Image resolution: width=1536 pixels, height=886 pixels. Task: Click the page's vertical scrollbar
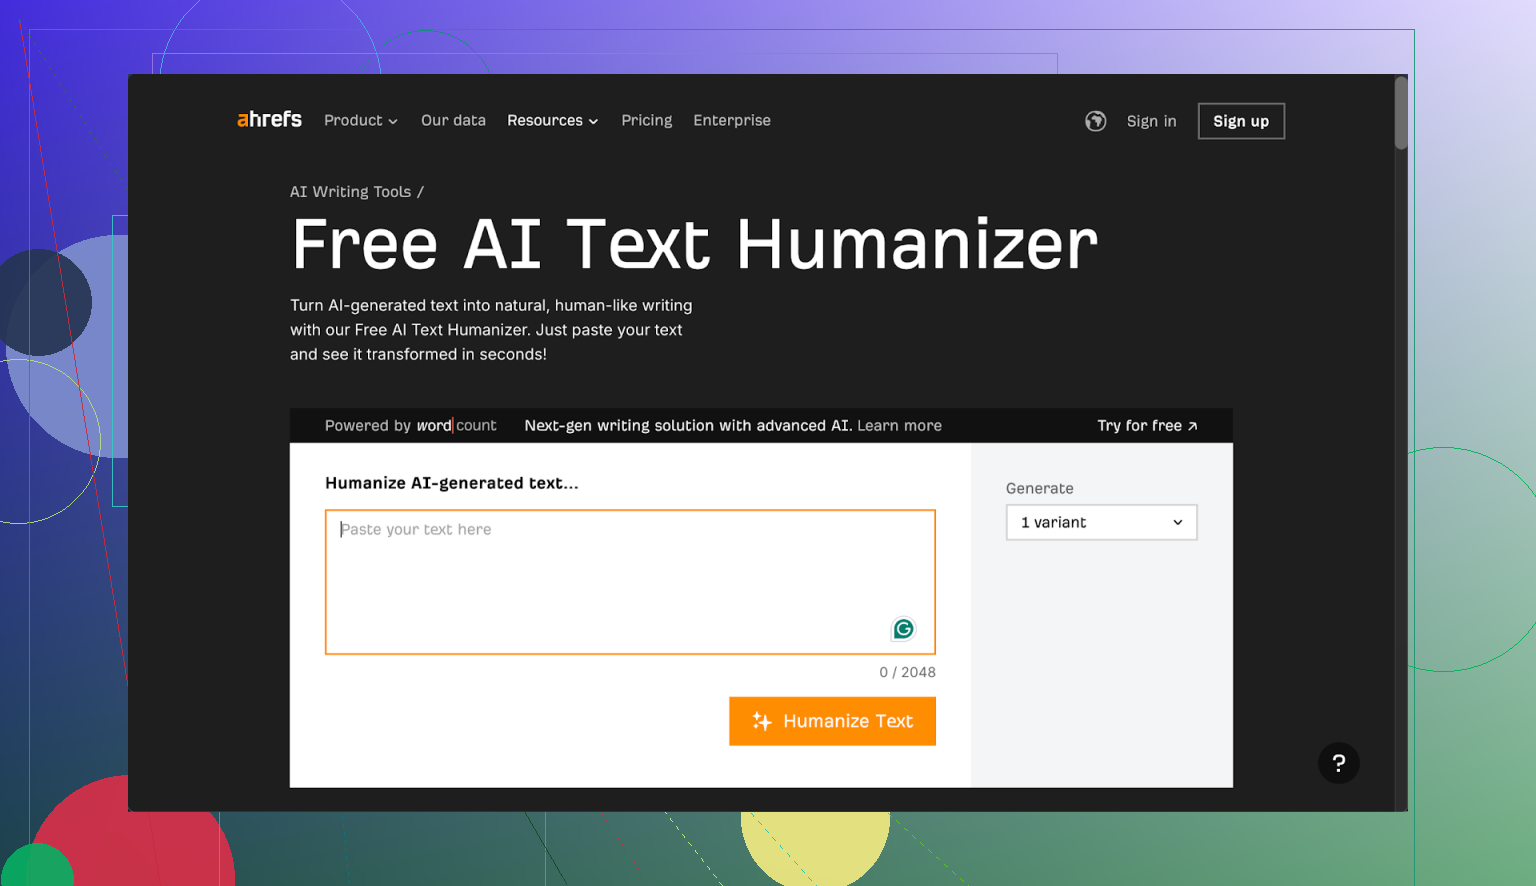1401,115
